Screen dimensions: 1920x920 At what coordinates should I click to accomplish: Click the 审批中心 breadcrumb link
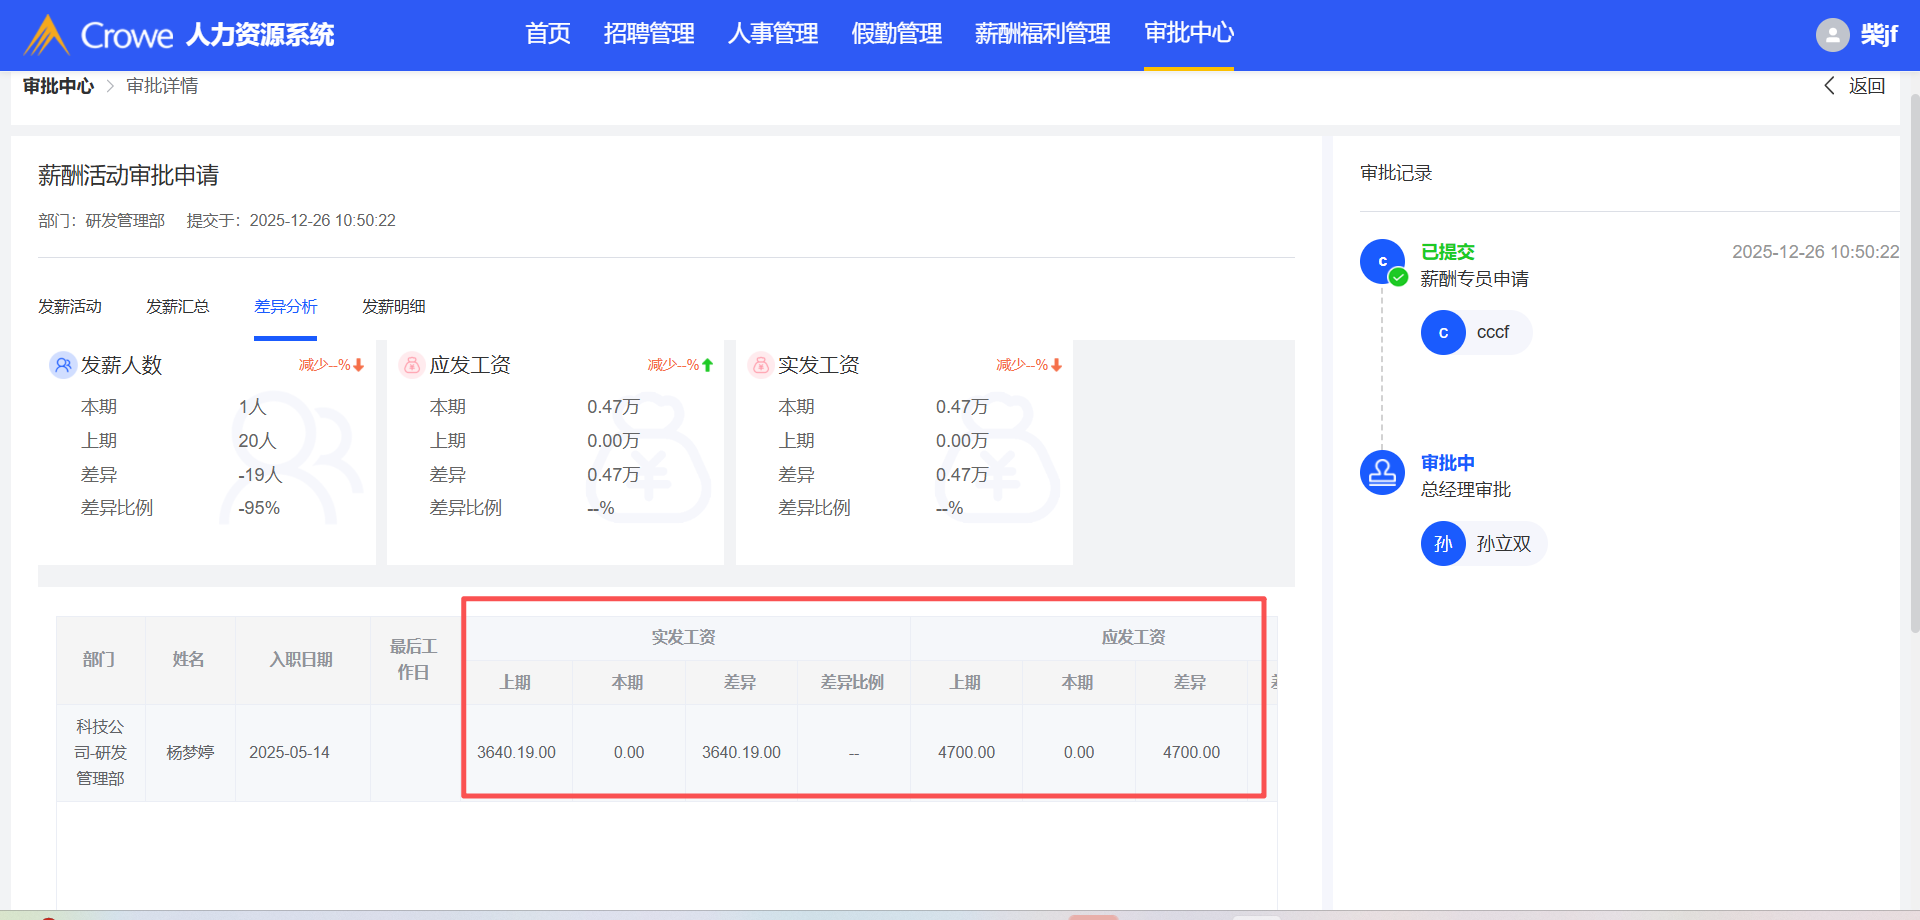(58, 86)
